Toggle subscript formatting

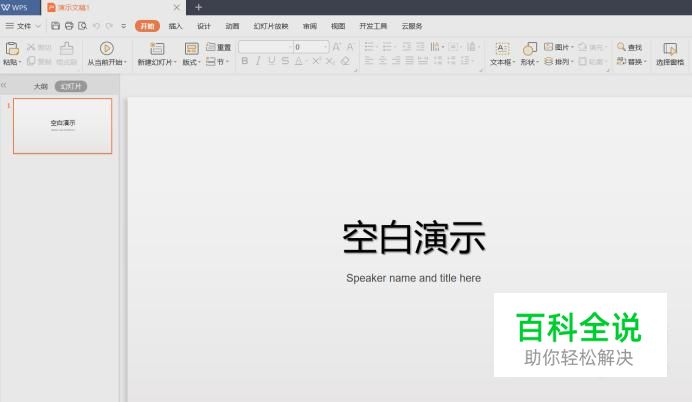point(330,61)
